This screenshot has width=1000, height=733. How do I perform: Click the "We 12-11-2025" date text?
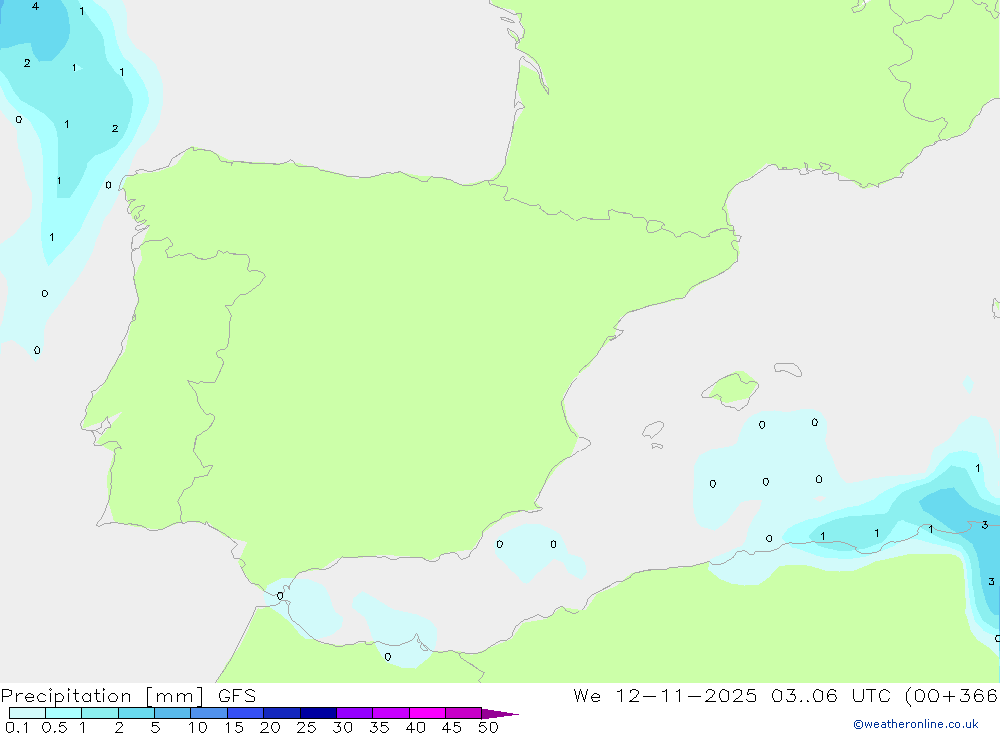pos(665,695)
